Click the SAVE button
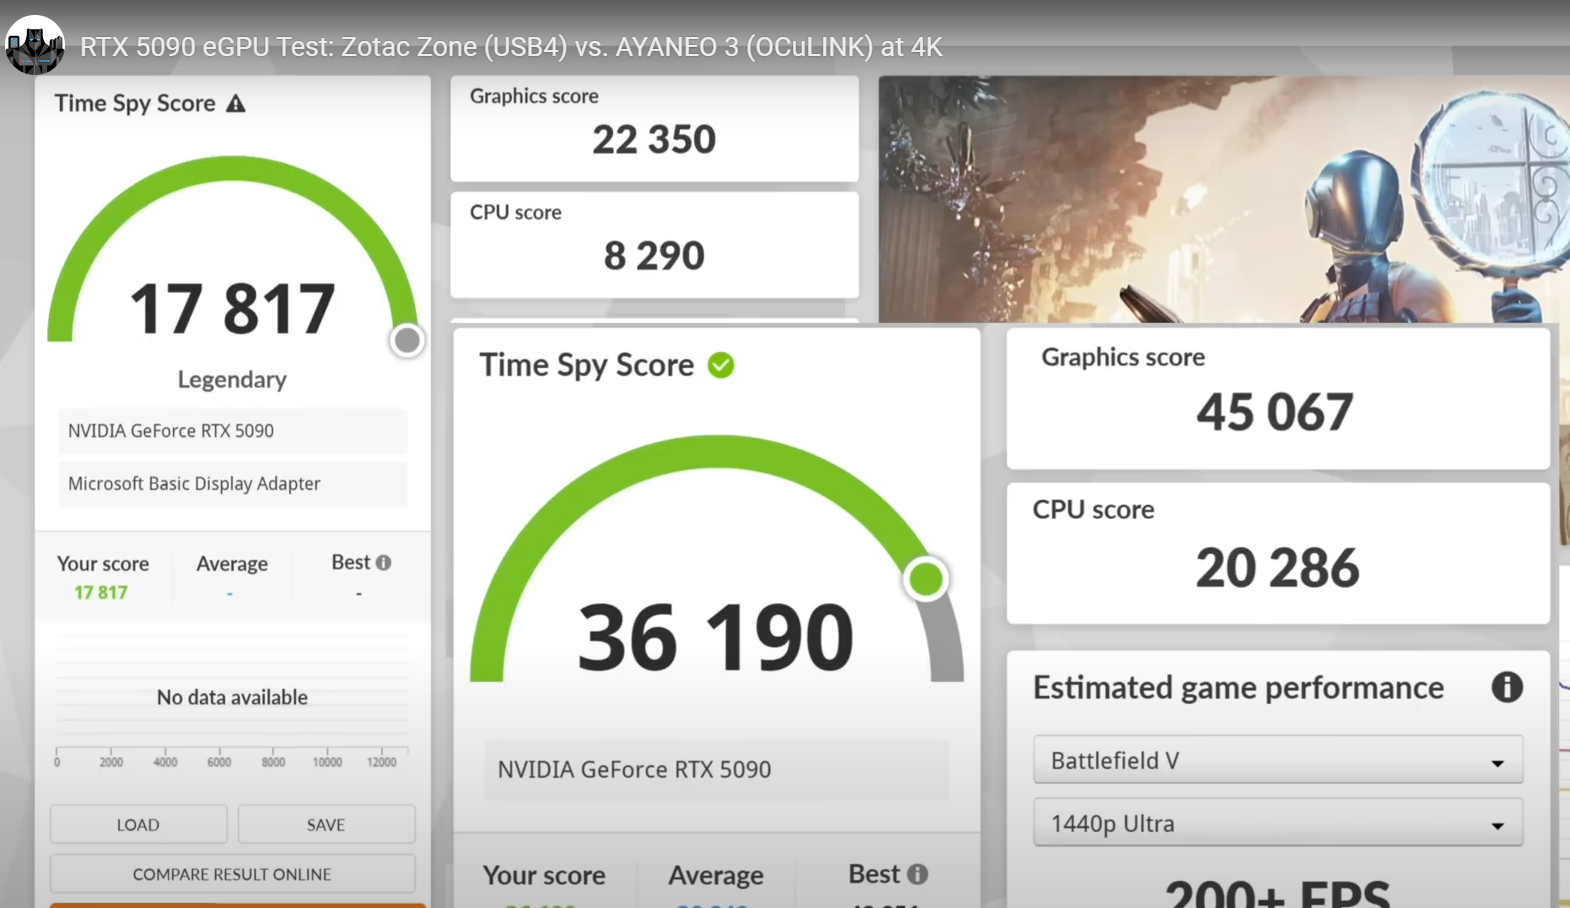 [x=326, y=825]
